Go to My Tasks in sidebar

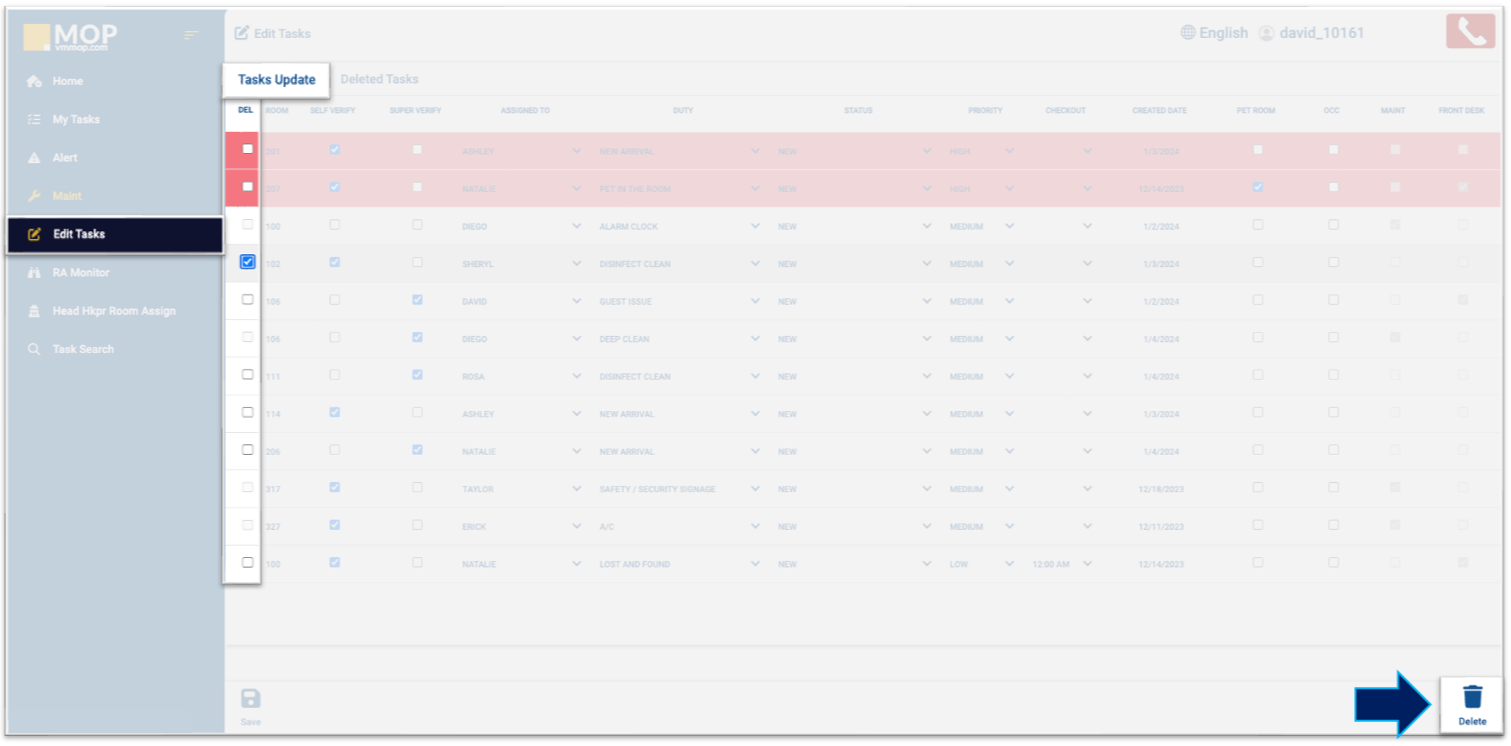pyautogui.click(x=76, y=120)
